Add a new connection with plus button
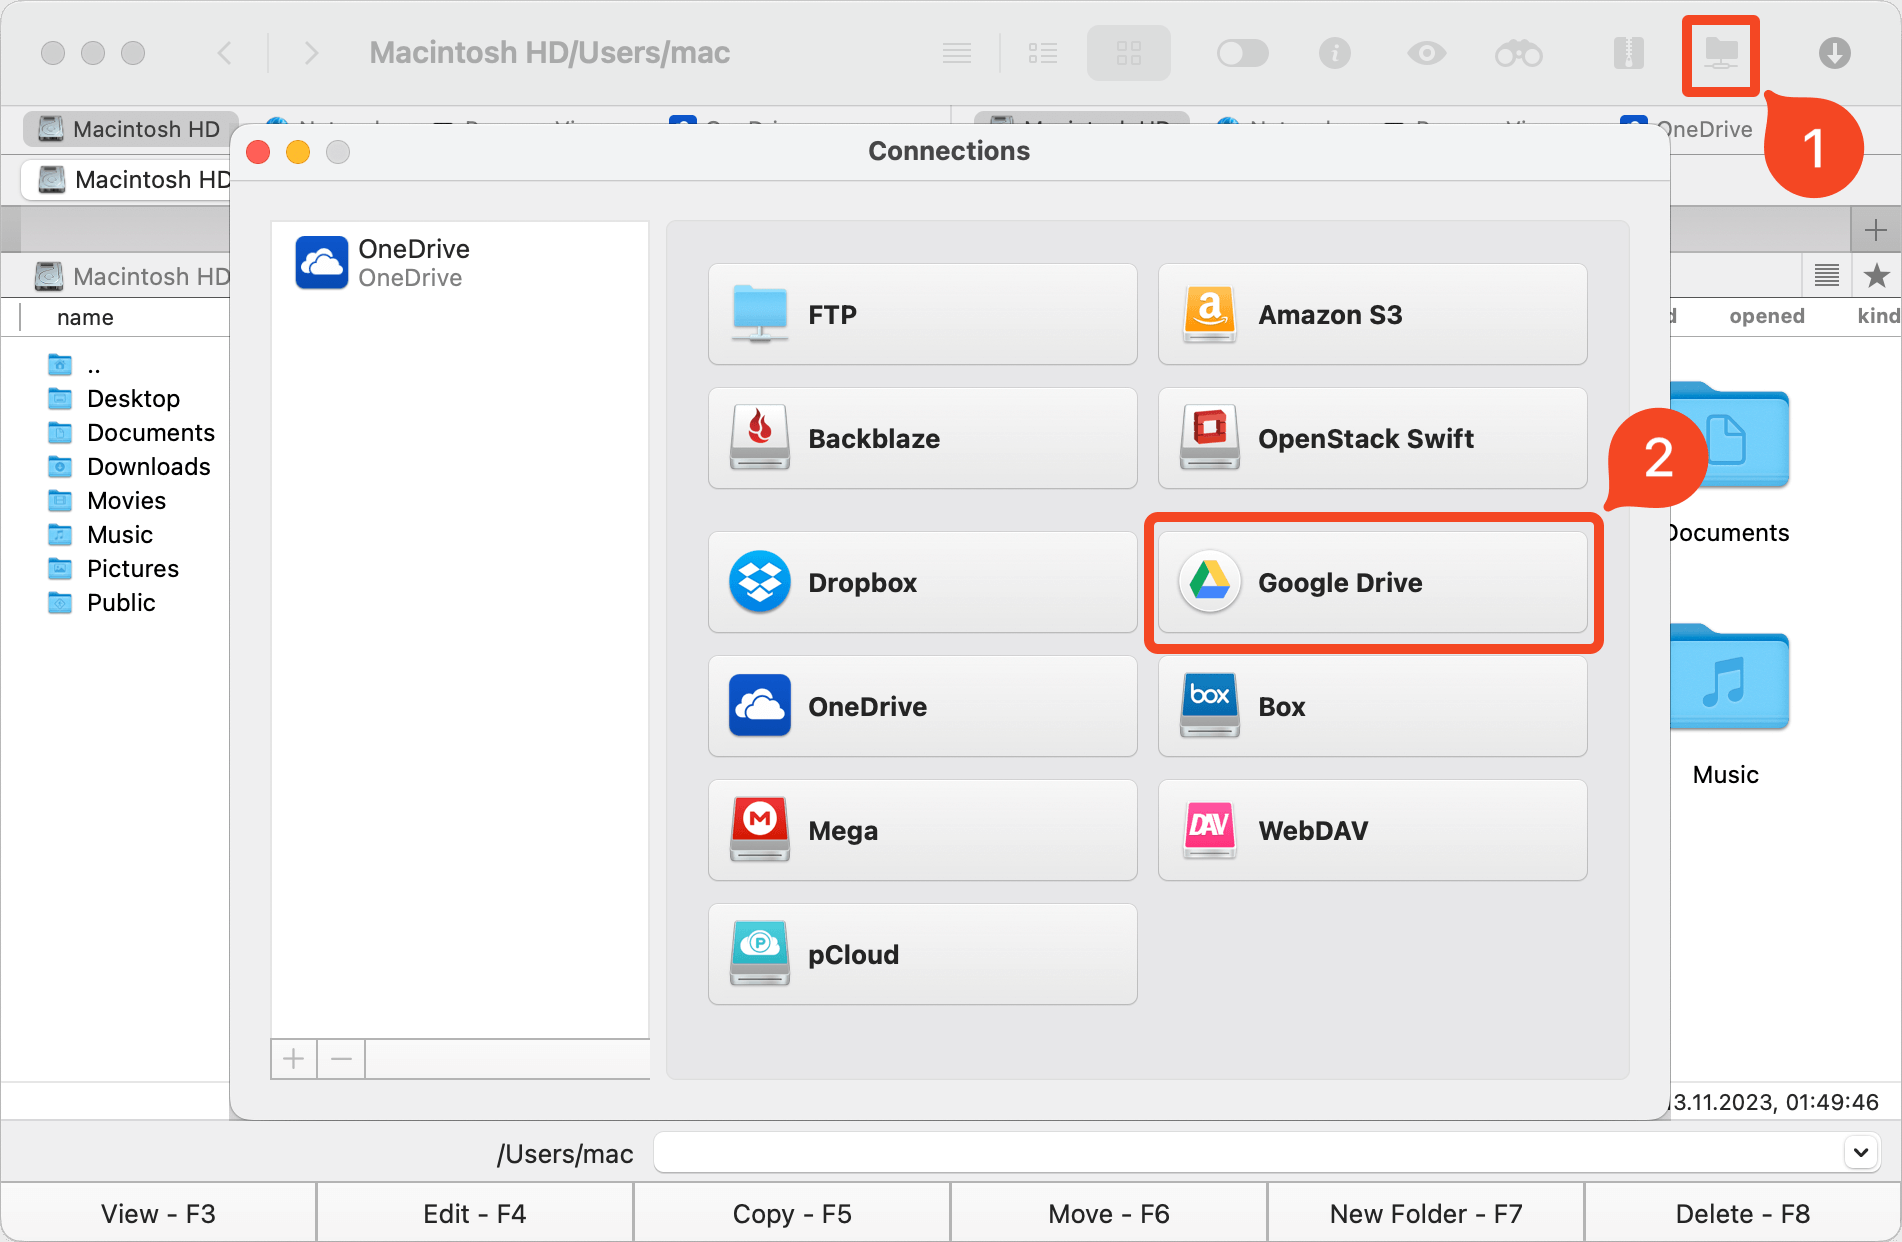This screenshot has width=1902, height=1242. coord(294,1059)
